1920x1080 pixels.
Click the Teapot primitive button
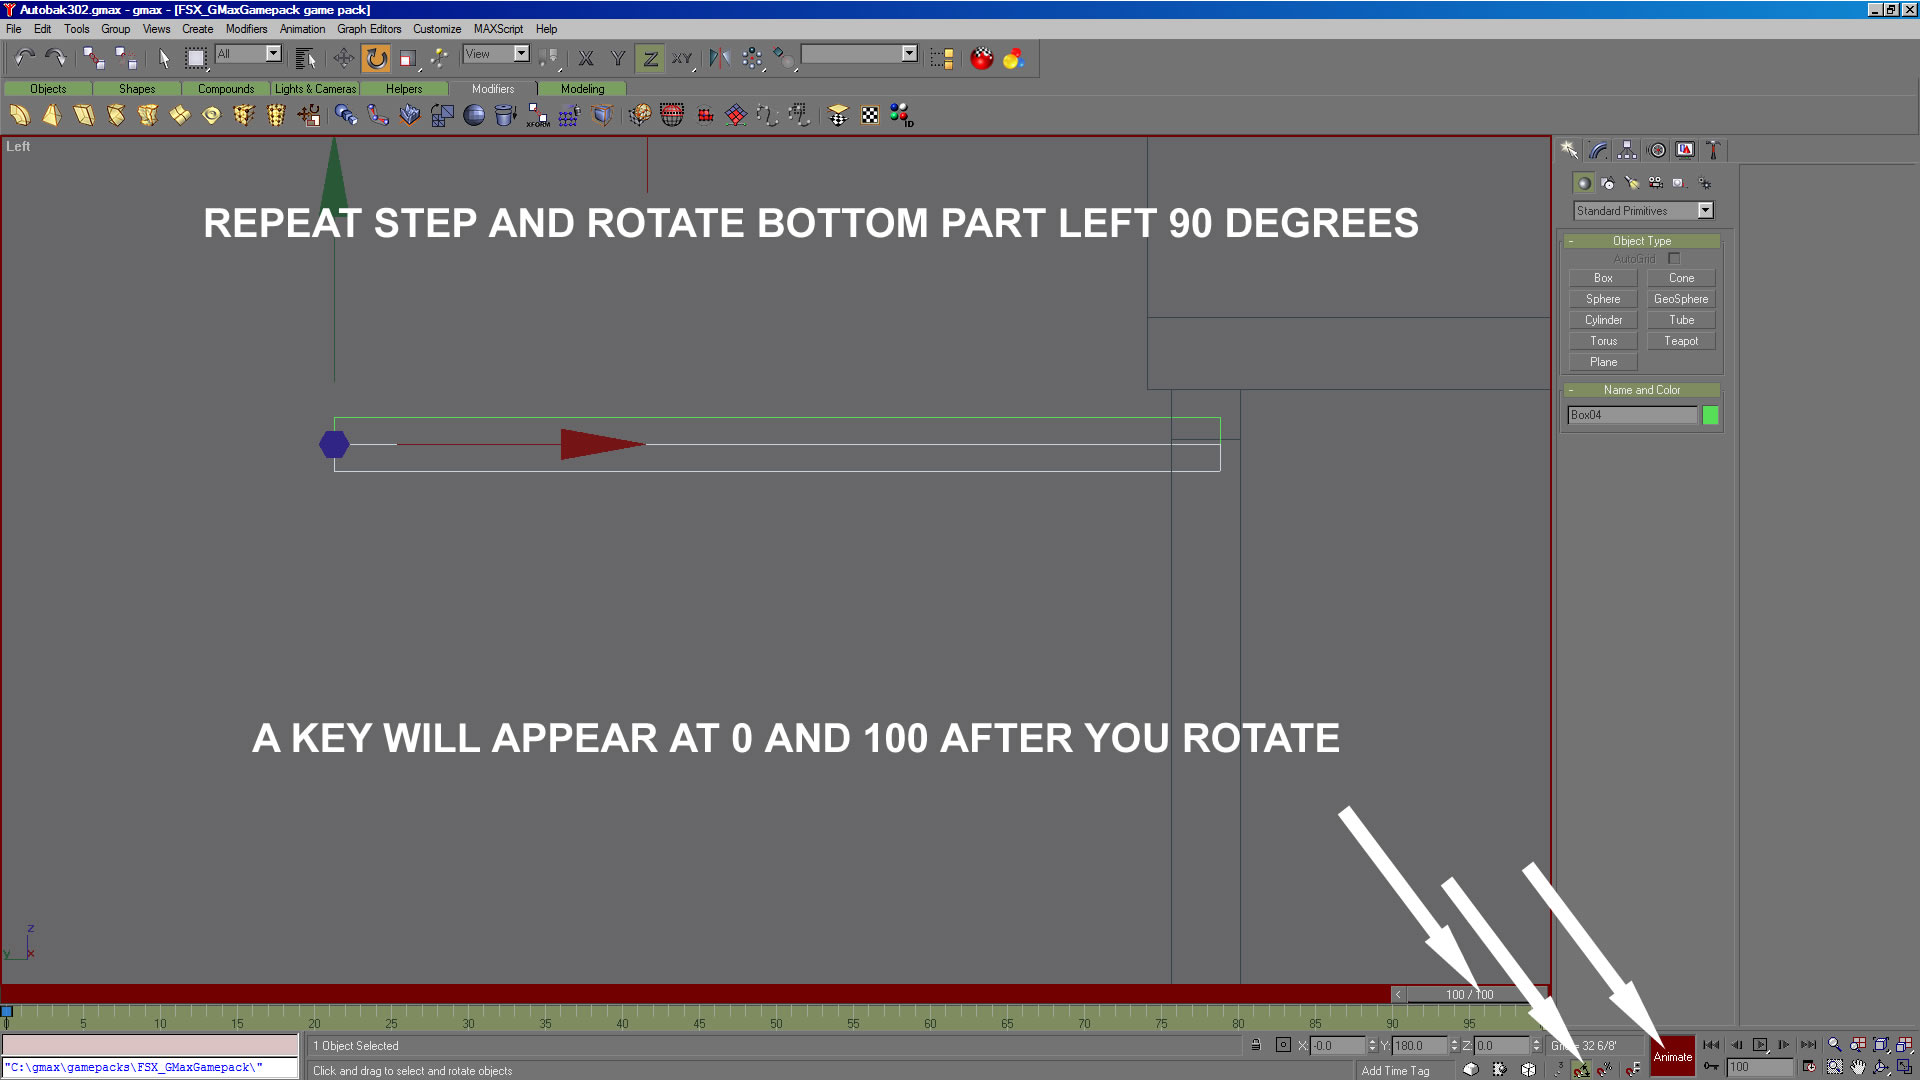(x=1680, y=341)
